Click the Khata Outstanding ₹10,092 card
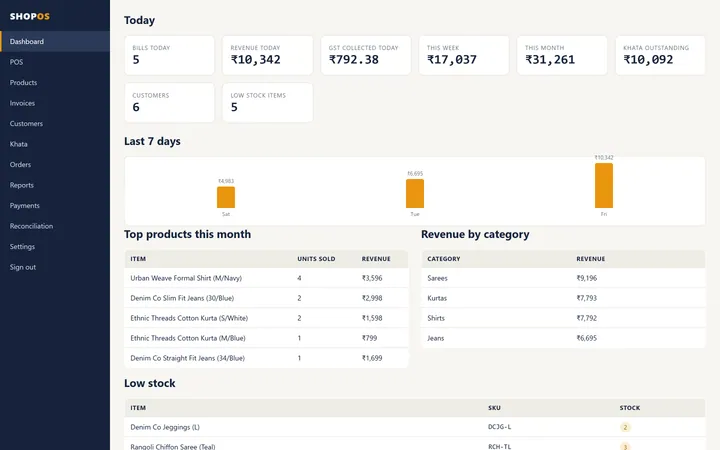Screen dimensions: 720x450 [660, 55]
